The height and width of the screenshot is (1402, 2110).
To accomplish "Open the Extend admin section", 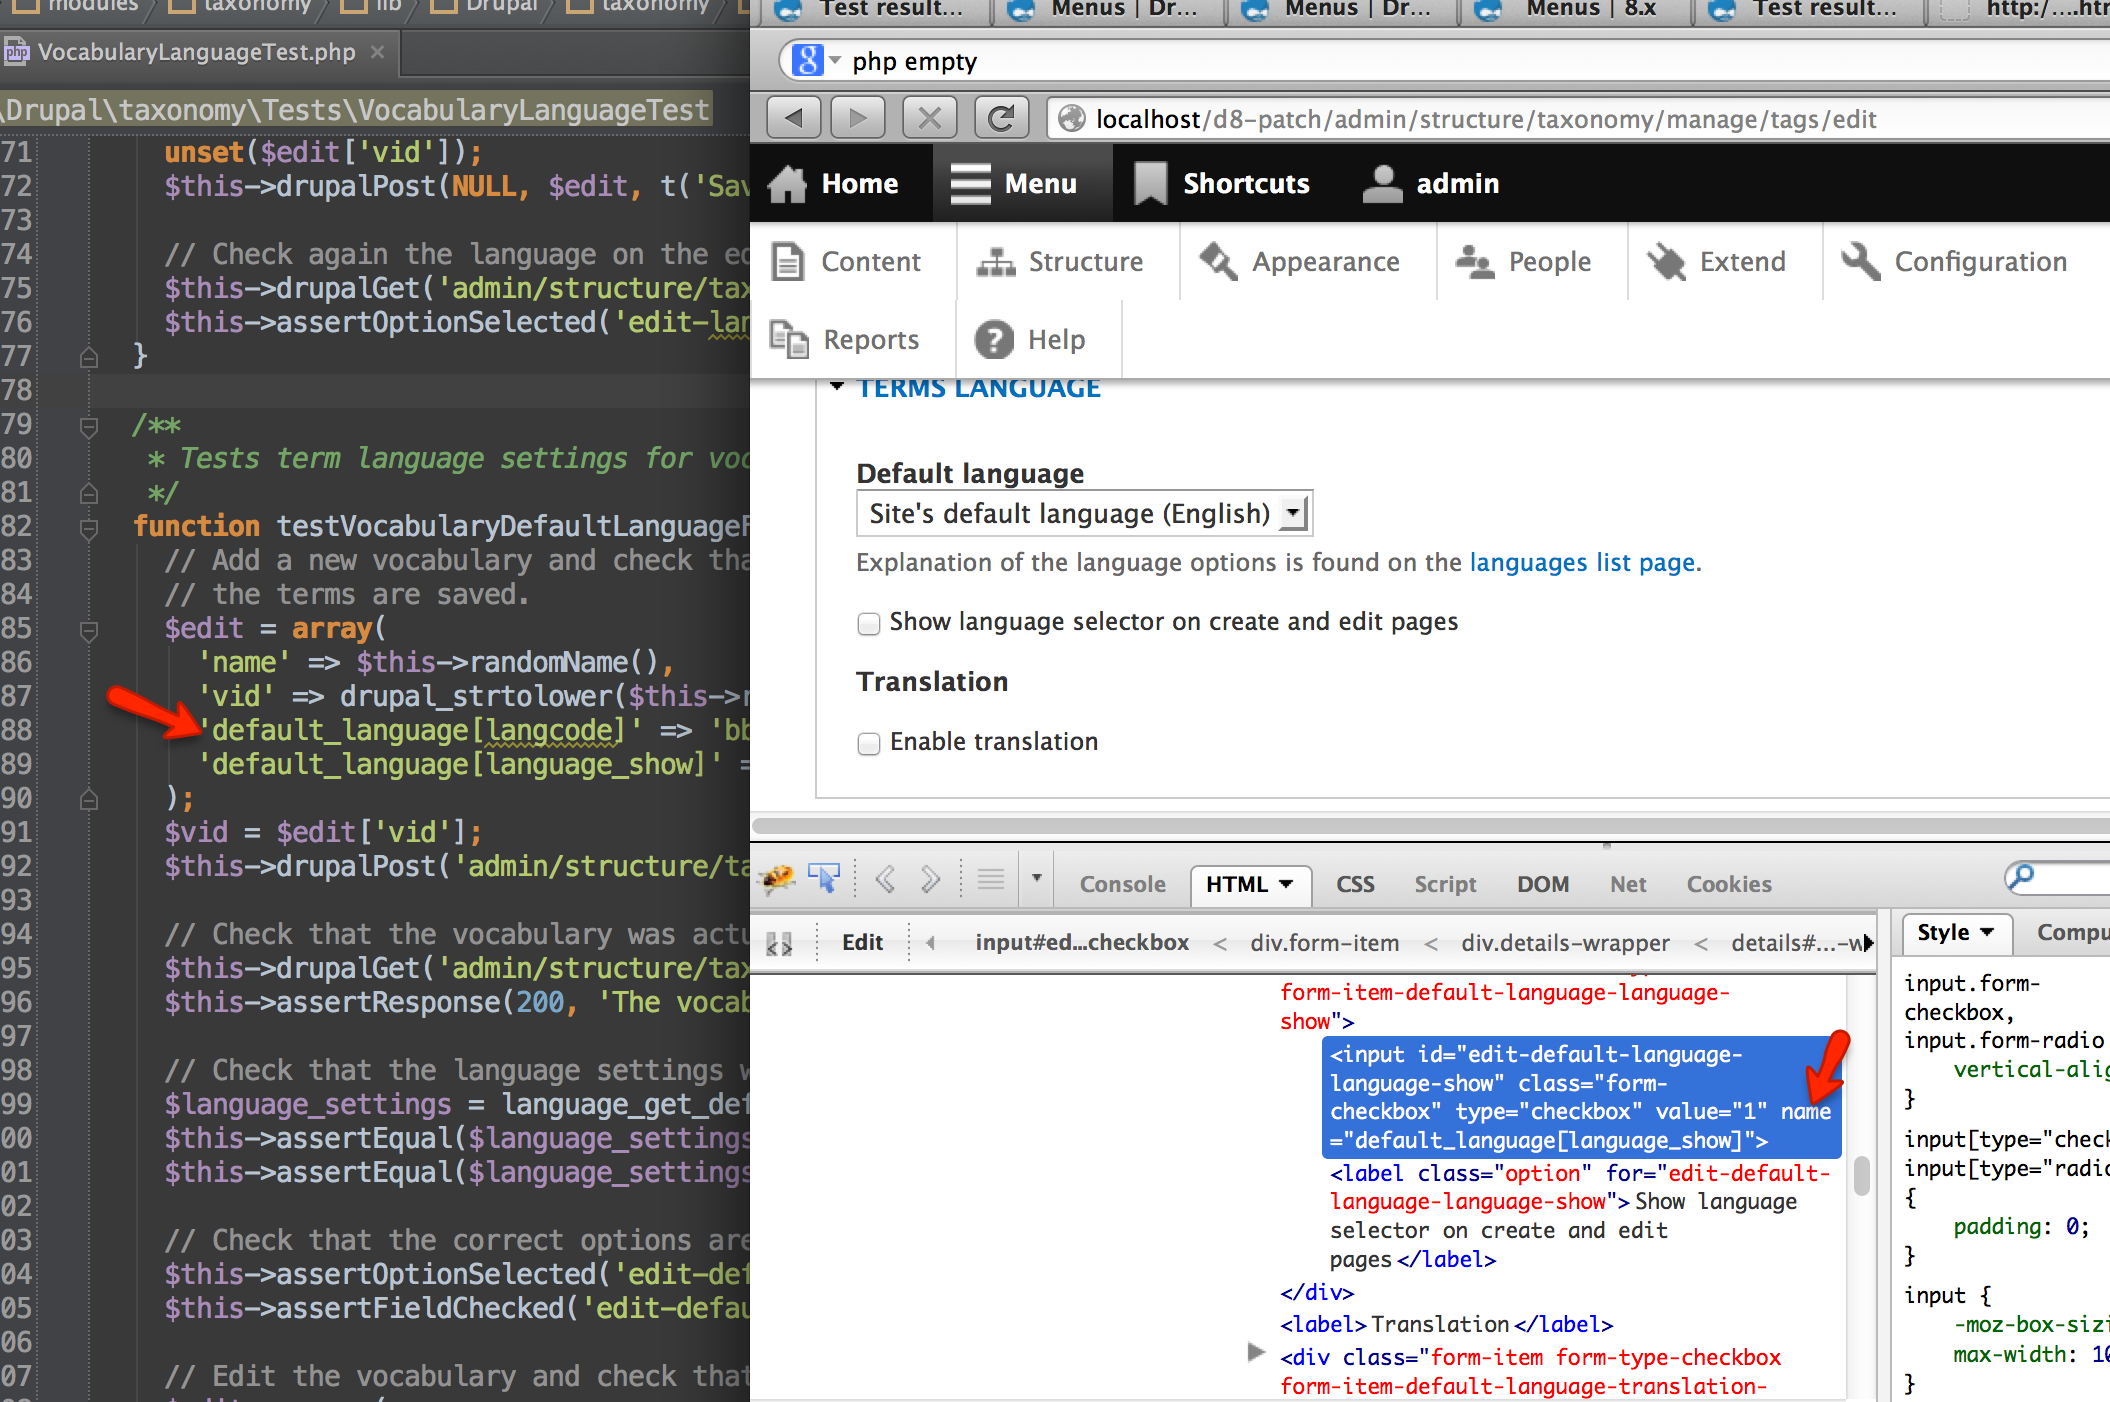I will click(x=1717, y=262).
